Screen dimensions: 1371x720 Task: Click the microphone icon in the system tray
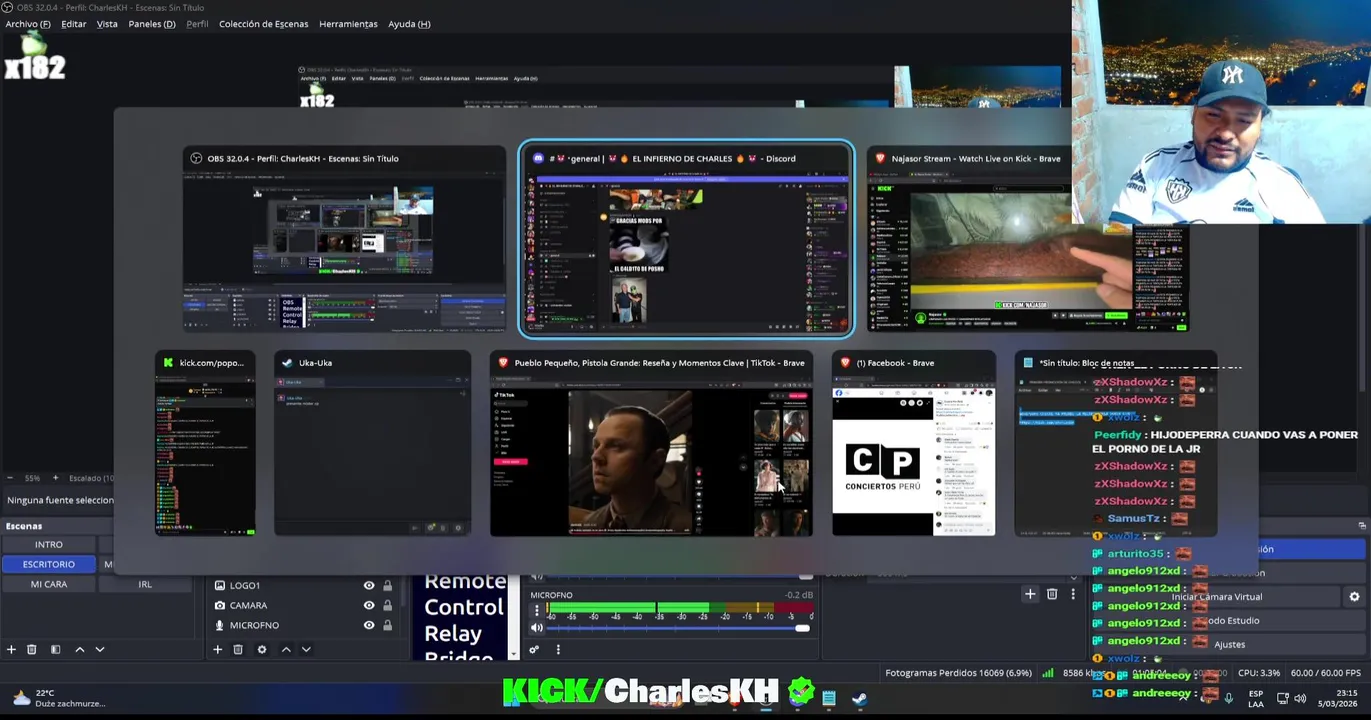[1229, 698]
